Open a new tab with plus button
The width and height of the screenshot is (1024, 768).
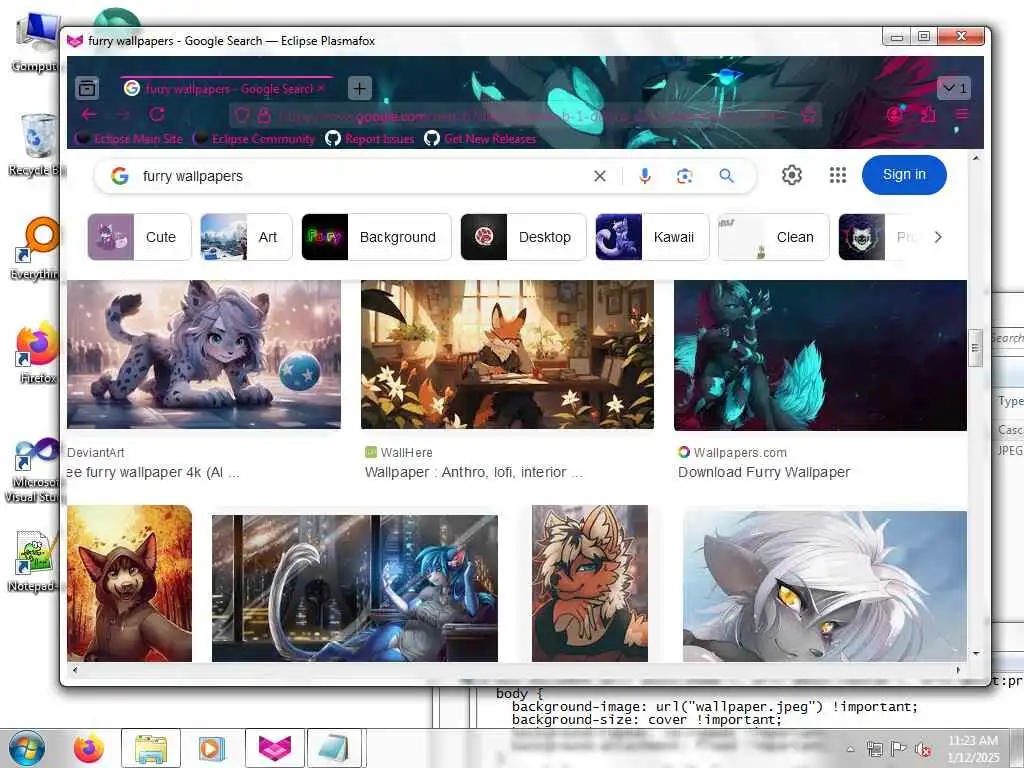coord(359,88)
